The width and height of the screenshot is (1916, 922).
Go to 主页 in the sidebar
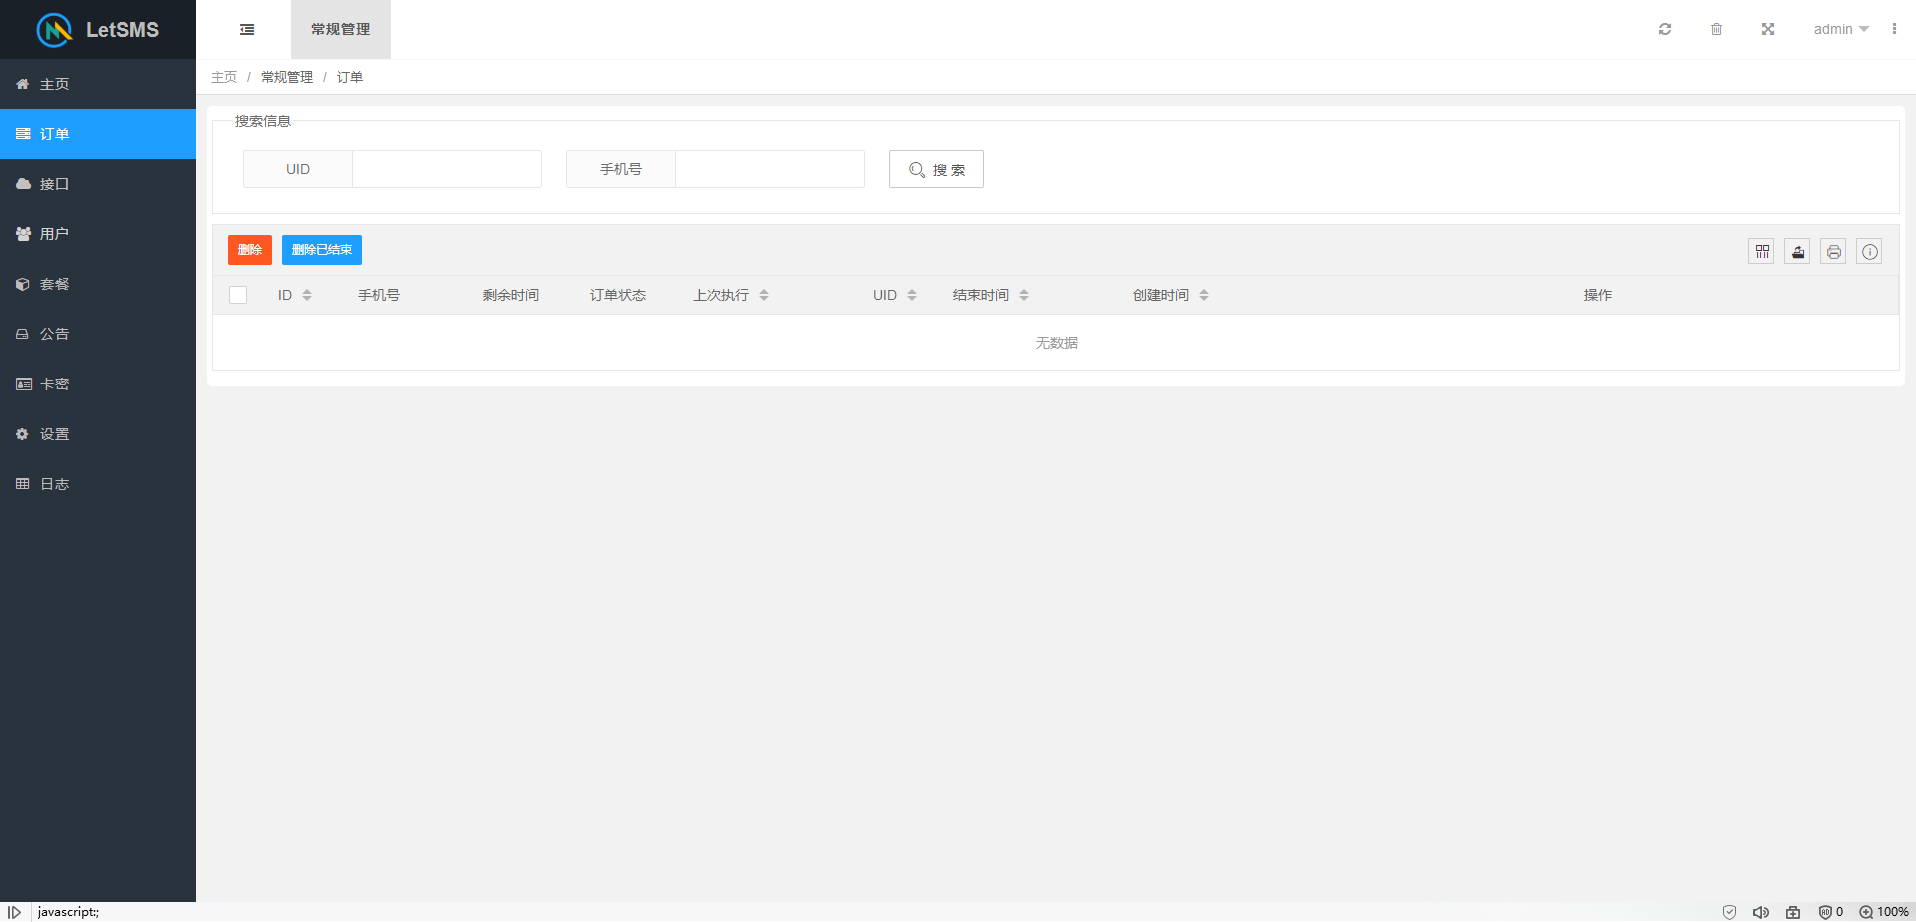pos(98,84)
